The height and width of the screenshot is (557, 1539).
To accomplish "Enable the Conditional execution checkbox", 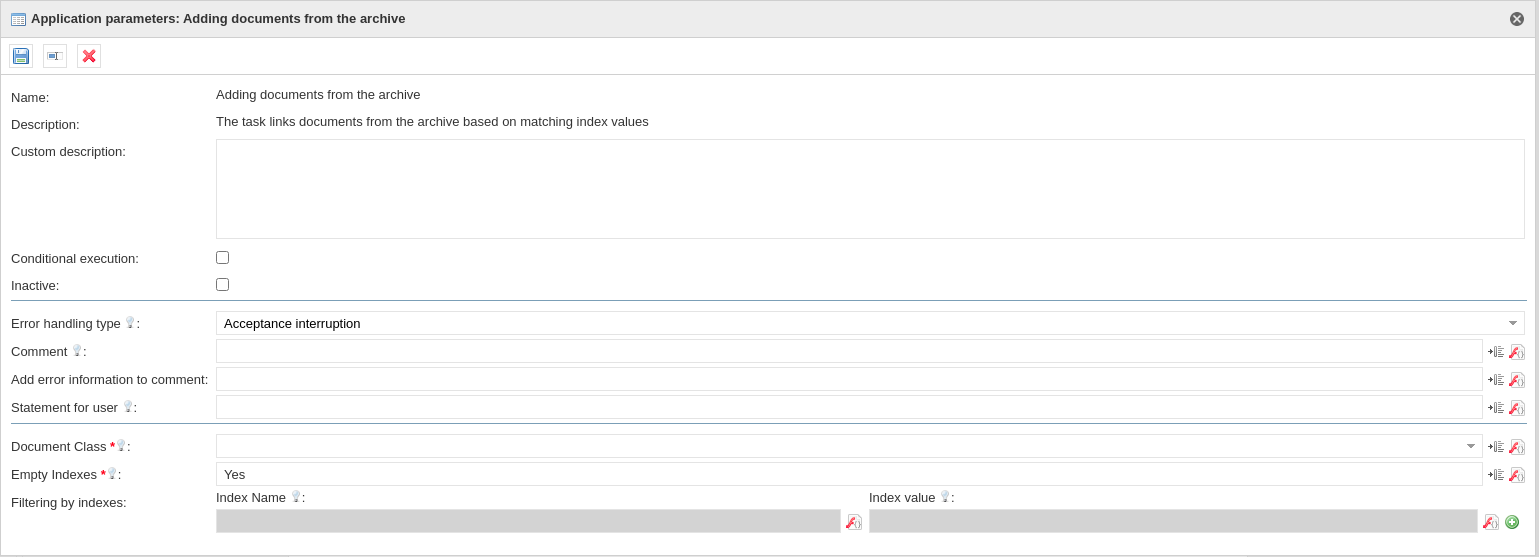I will 222,258.
